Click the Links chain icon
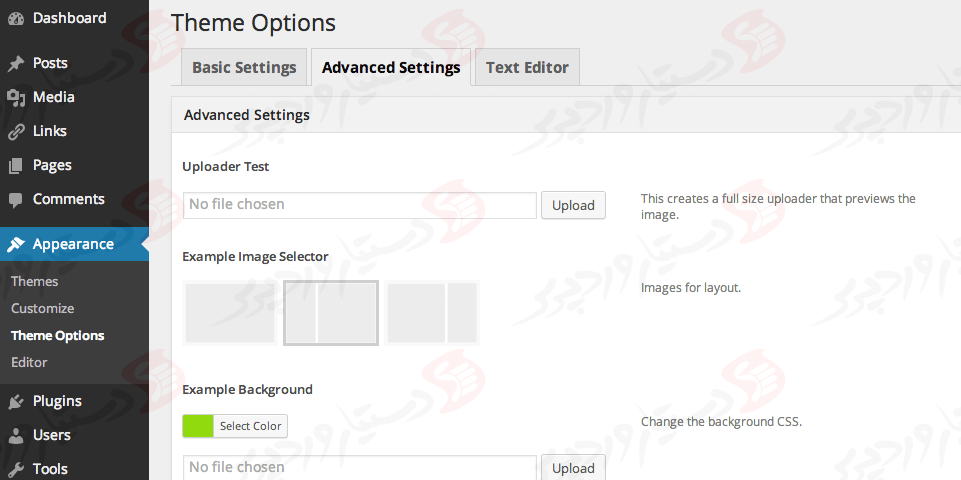The height and width of the screenshot is (480, 961). tap(16, 131)
